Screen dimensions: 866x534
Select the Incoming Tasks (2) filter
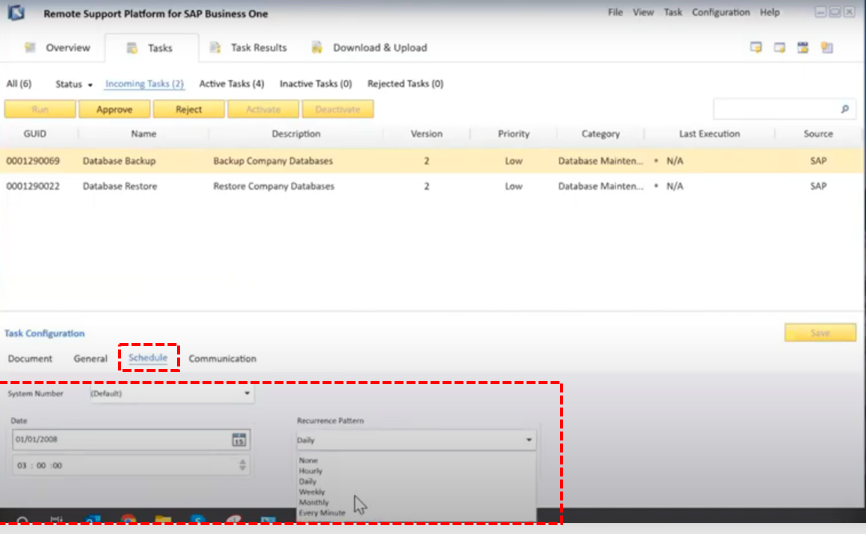144,84
